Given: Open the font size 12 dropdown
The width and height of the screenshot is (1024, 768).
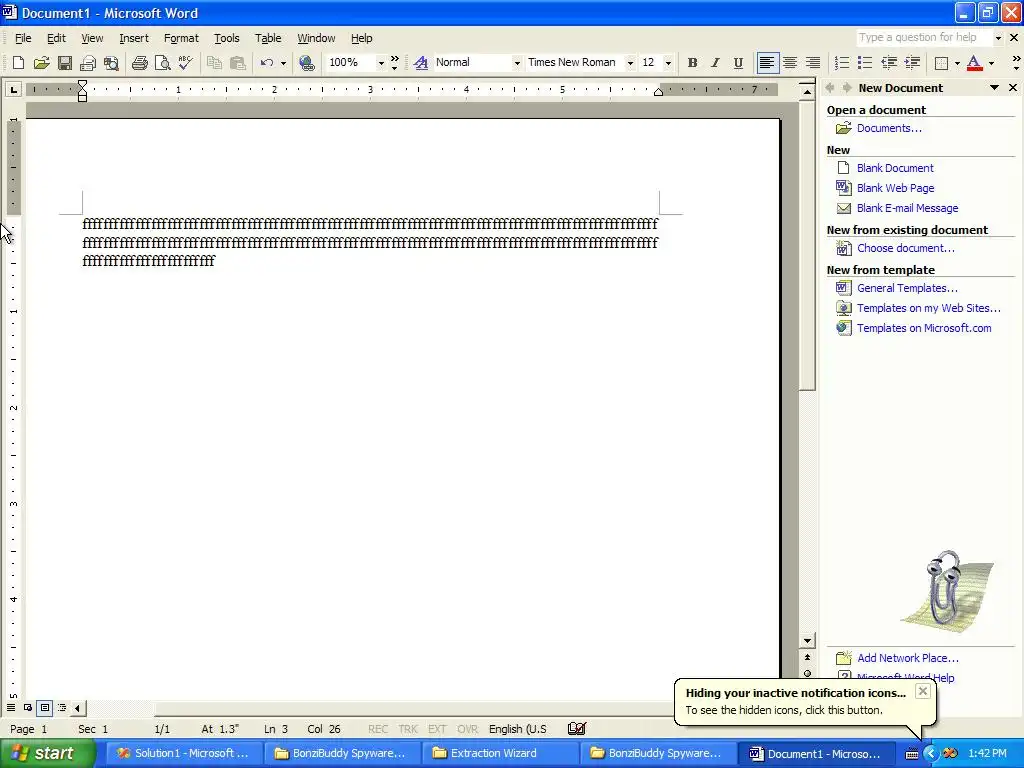Looking at the screenshot, I should [668, 63].
